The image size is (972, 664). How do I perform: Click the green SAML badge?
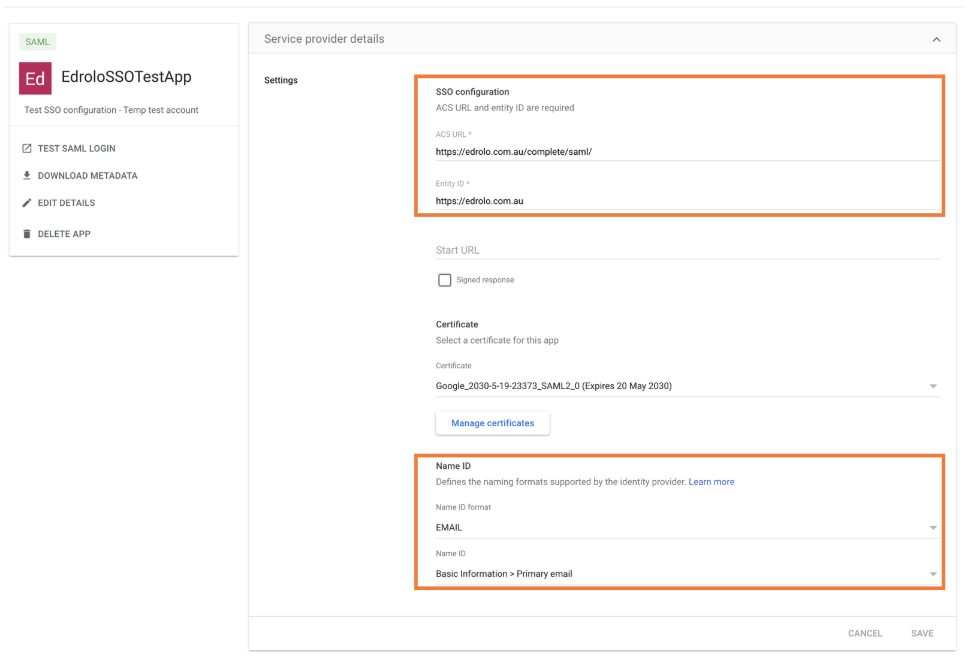(37, 42)
